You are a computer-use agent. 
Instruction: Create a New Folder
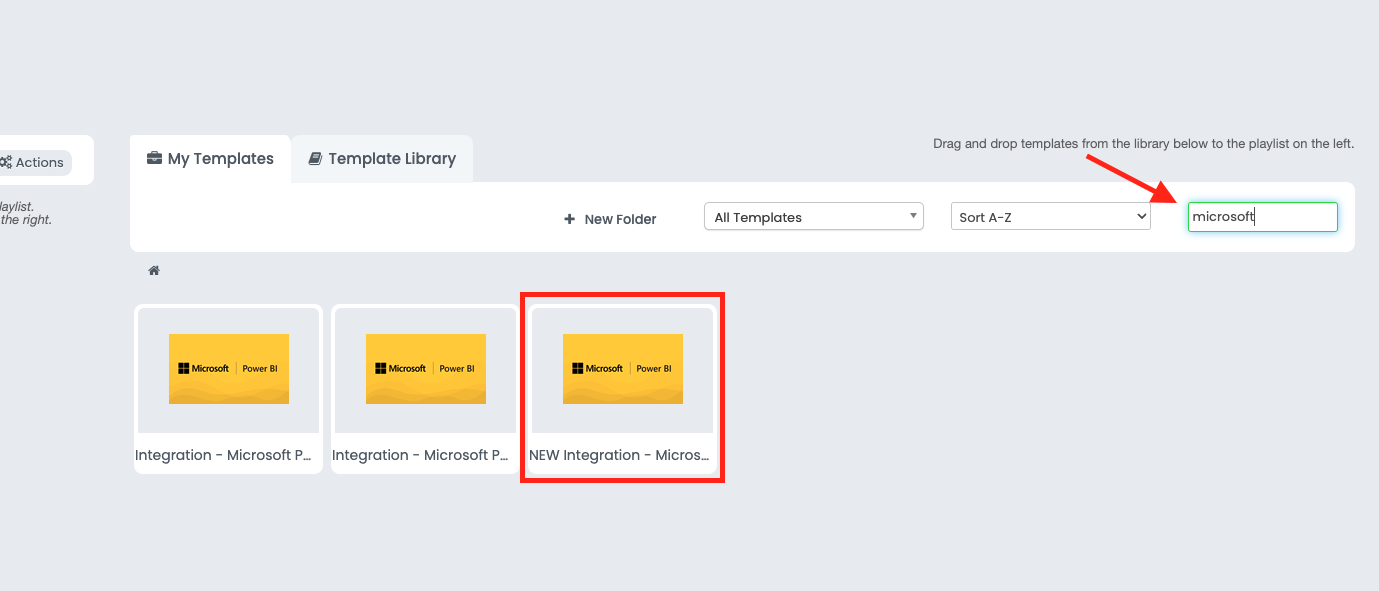point(610,219)
